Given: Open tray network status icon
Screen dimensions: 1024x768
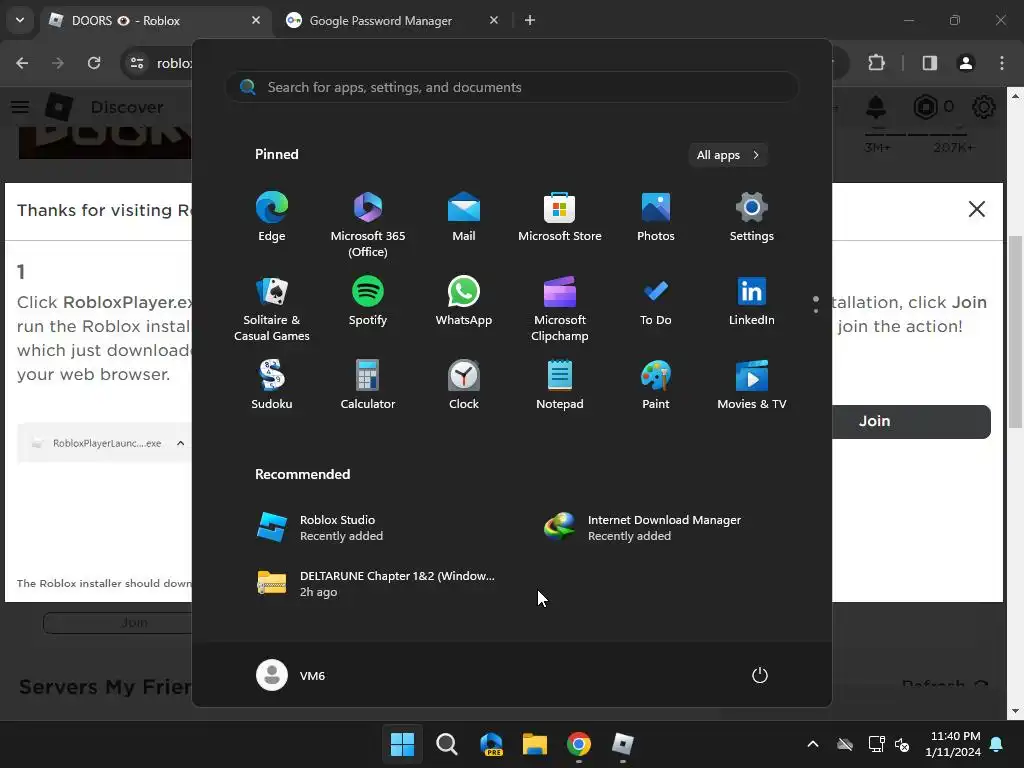Looking at the screenshot, I should coord(876,744).
